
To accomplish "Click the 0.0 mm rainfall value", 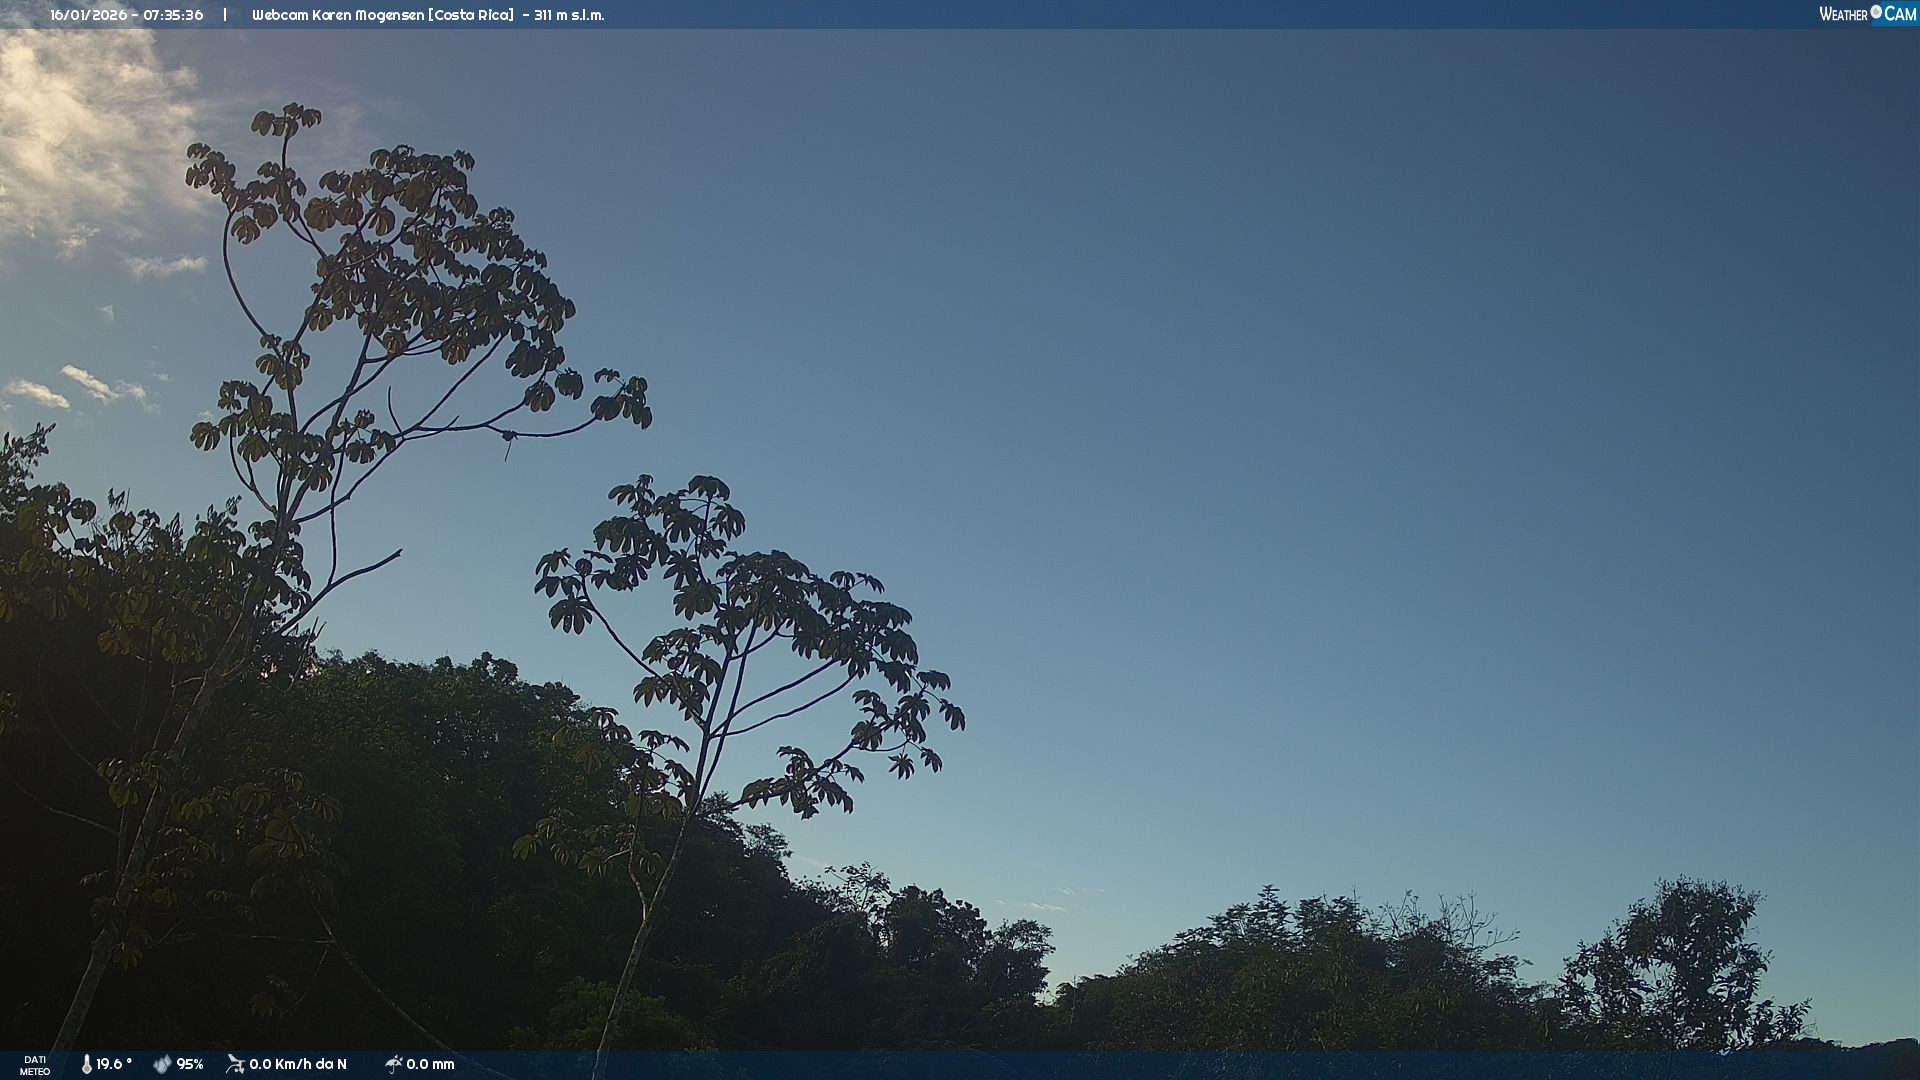I will 430,1065.
